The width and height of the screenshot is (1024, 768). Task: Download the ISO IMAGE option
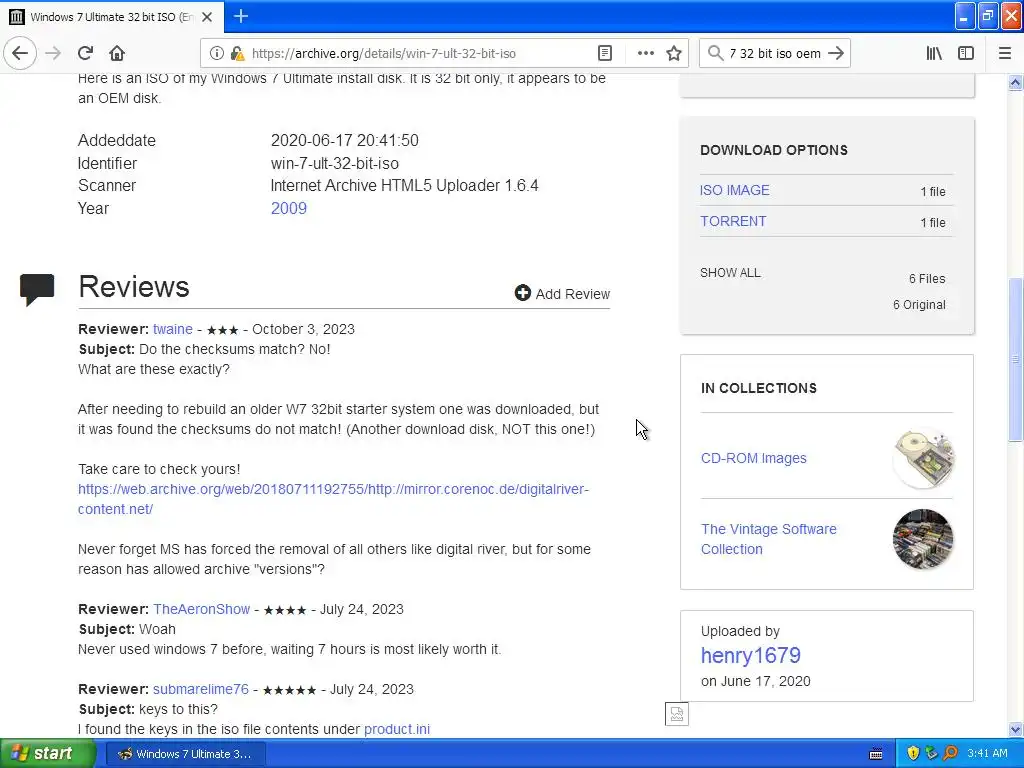(735, 190)
